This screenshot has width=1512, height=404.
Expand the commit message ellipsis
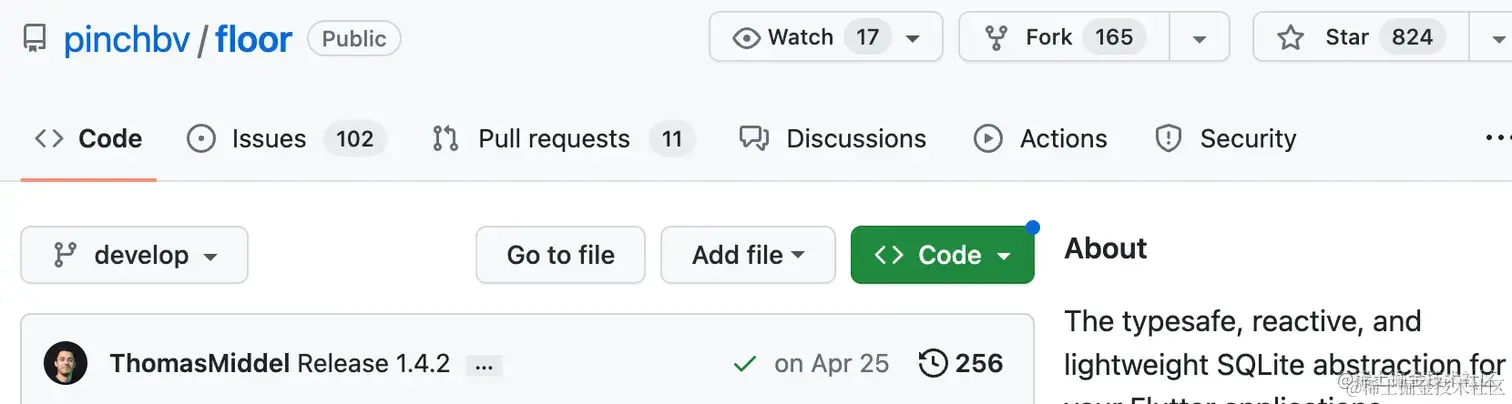pos(484,366)
